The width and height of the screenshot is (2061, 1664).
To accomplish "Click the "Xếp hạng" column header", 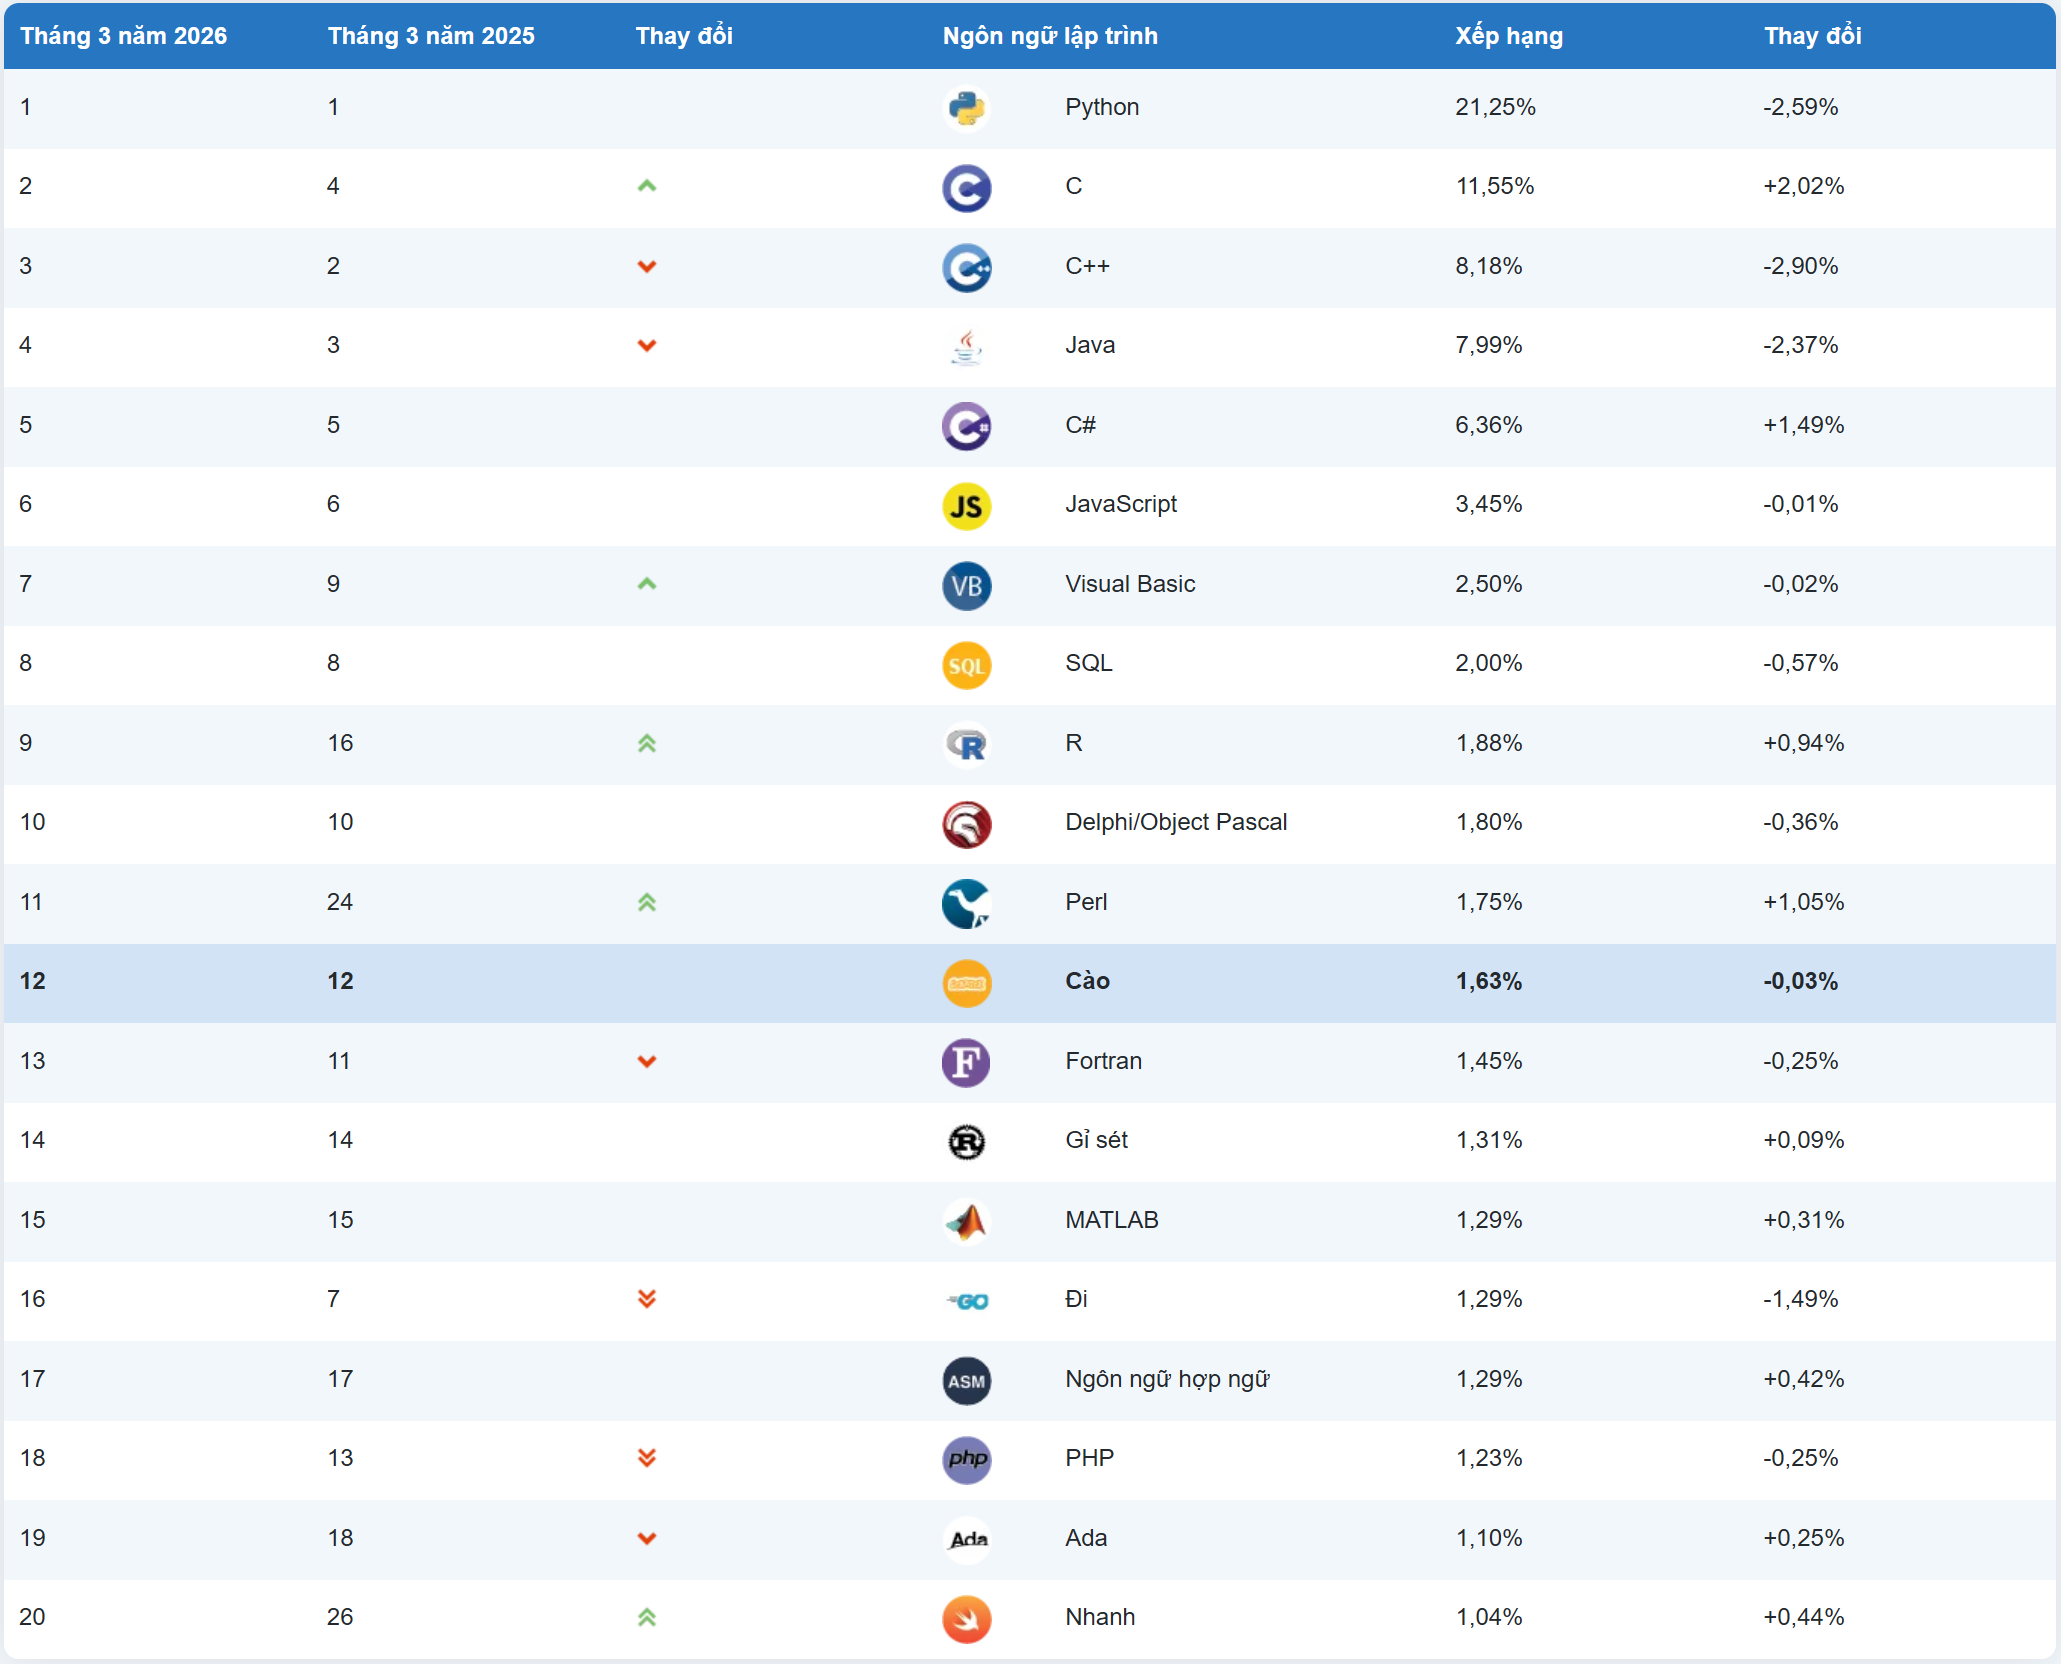I will click(1508, 36).
